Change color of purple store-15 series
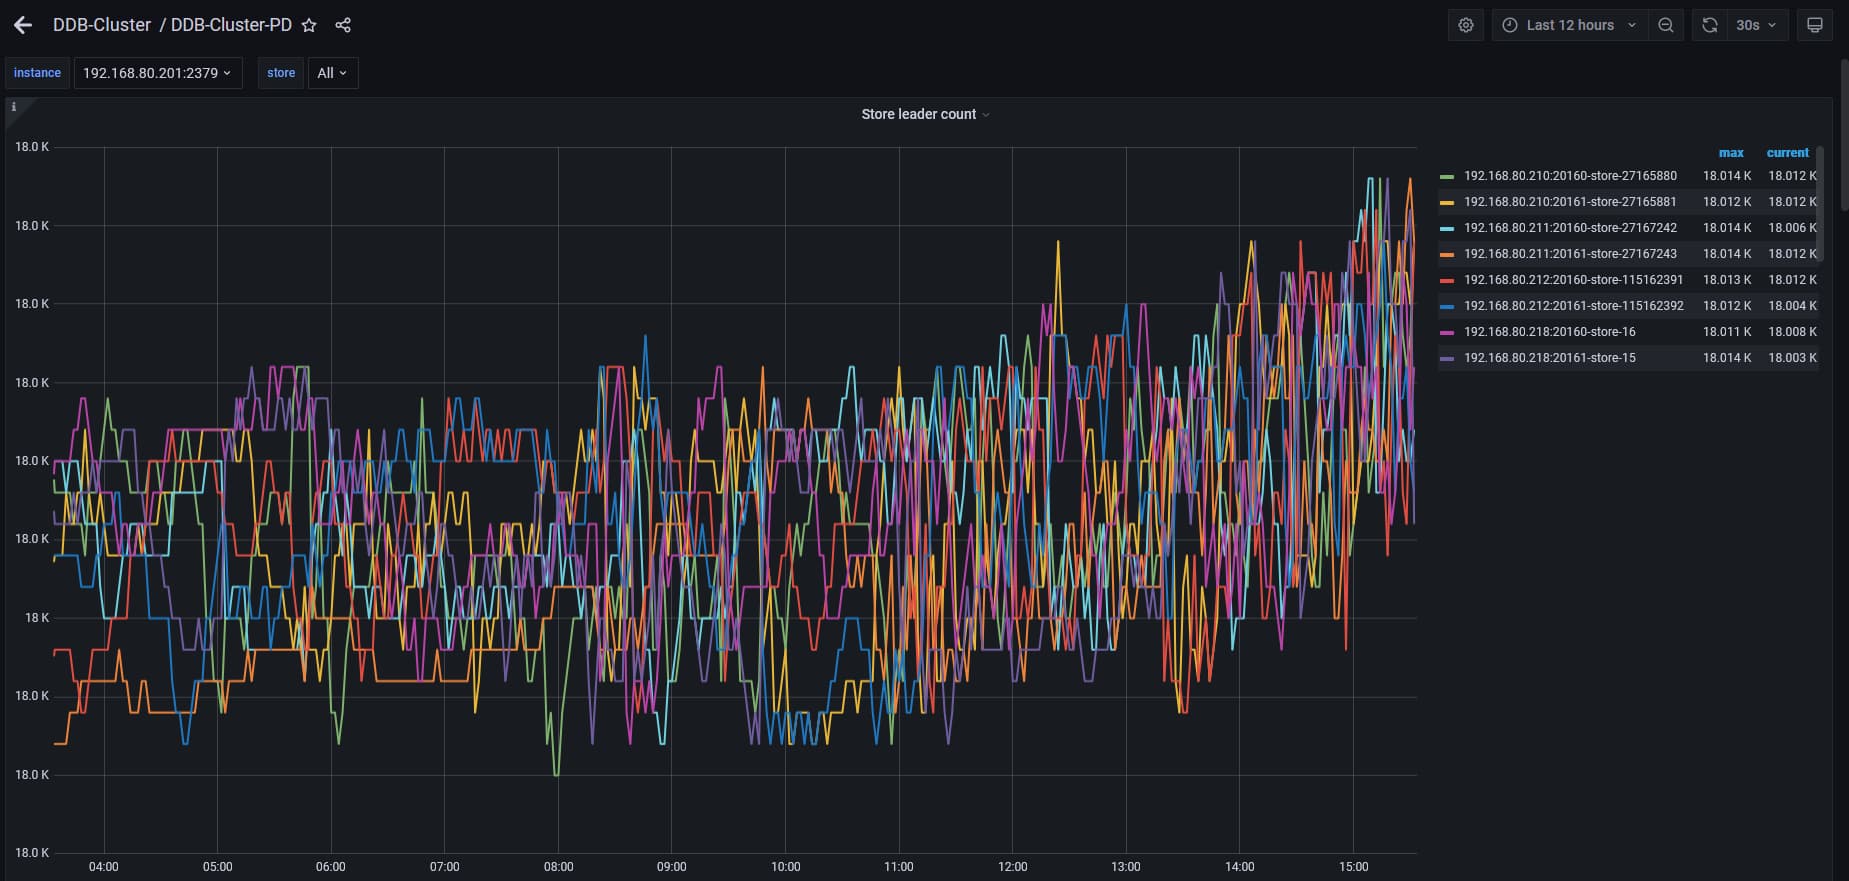Viewport: 1849px width, 881px height. pyautogui.click(x=1447, y=359)
